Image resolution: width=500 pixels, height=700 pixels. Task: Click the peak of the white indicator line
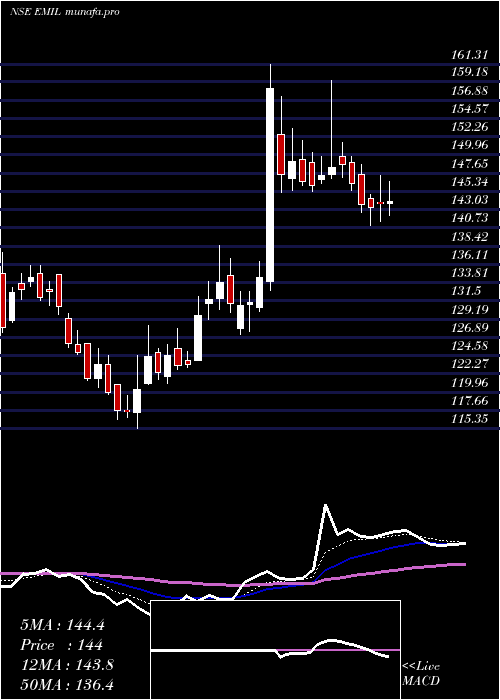[325, 505]
